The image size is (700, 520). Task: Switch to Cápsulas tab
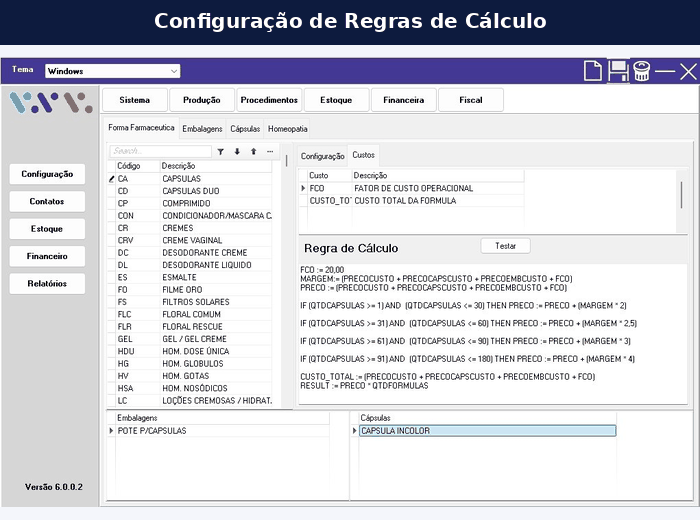(245, 129)
